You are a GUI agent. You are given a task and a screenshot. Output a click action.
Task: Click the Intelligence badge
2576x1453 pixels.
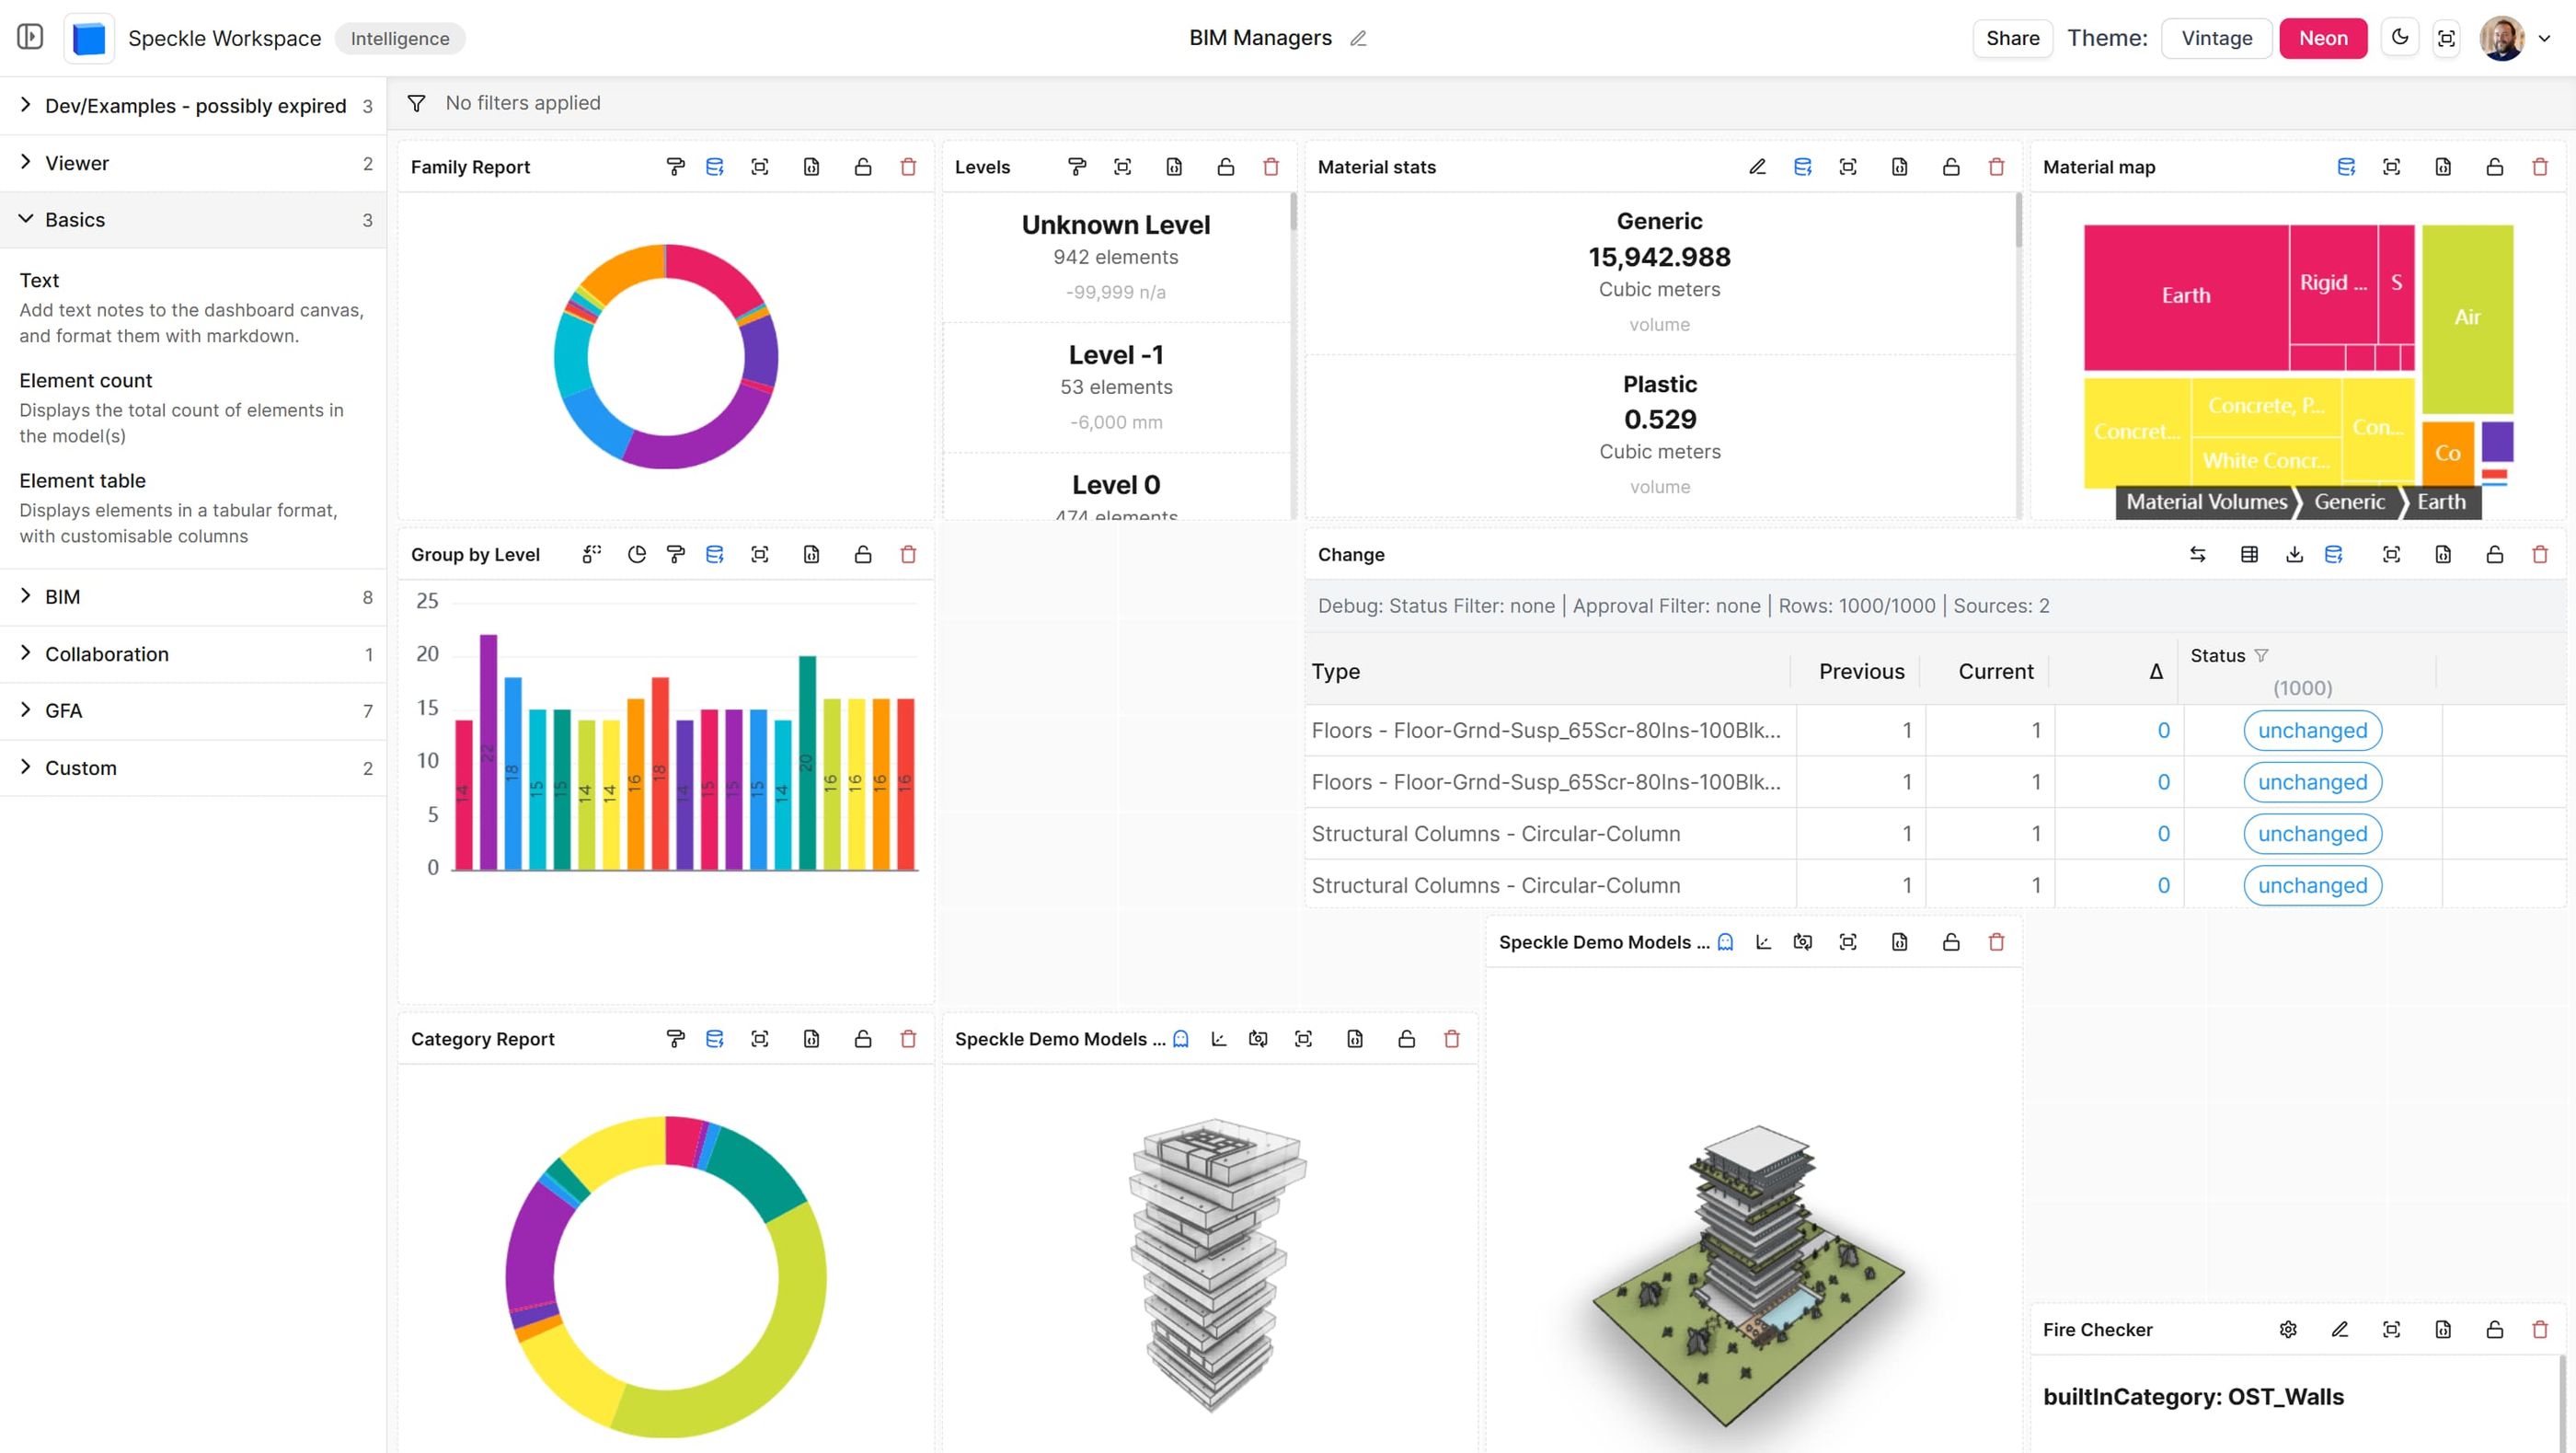[400, 38]
